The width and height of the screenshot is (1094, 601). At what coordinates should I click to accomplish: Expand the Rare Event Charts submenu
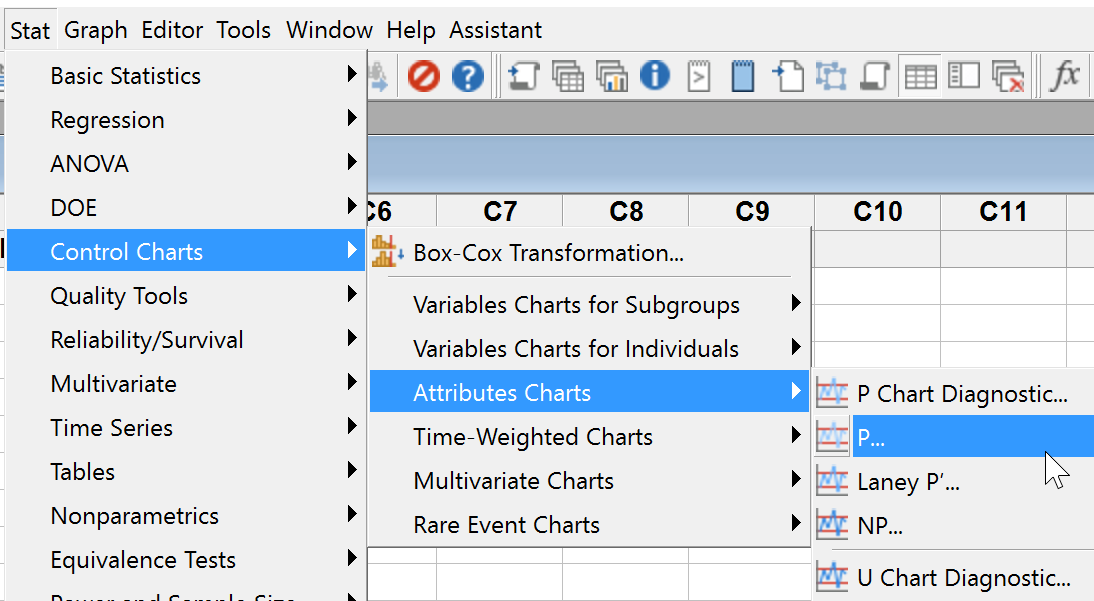click(x=506, y=525)
